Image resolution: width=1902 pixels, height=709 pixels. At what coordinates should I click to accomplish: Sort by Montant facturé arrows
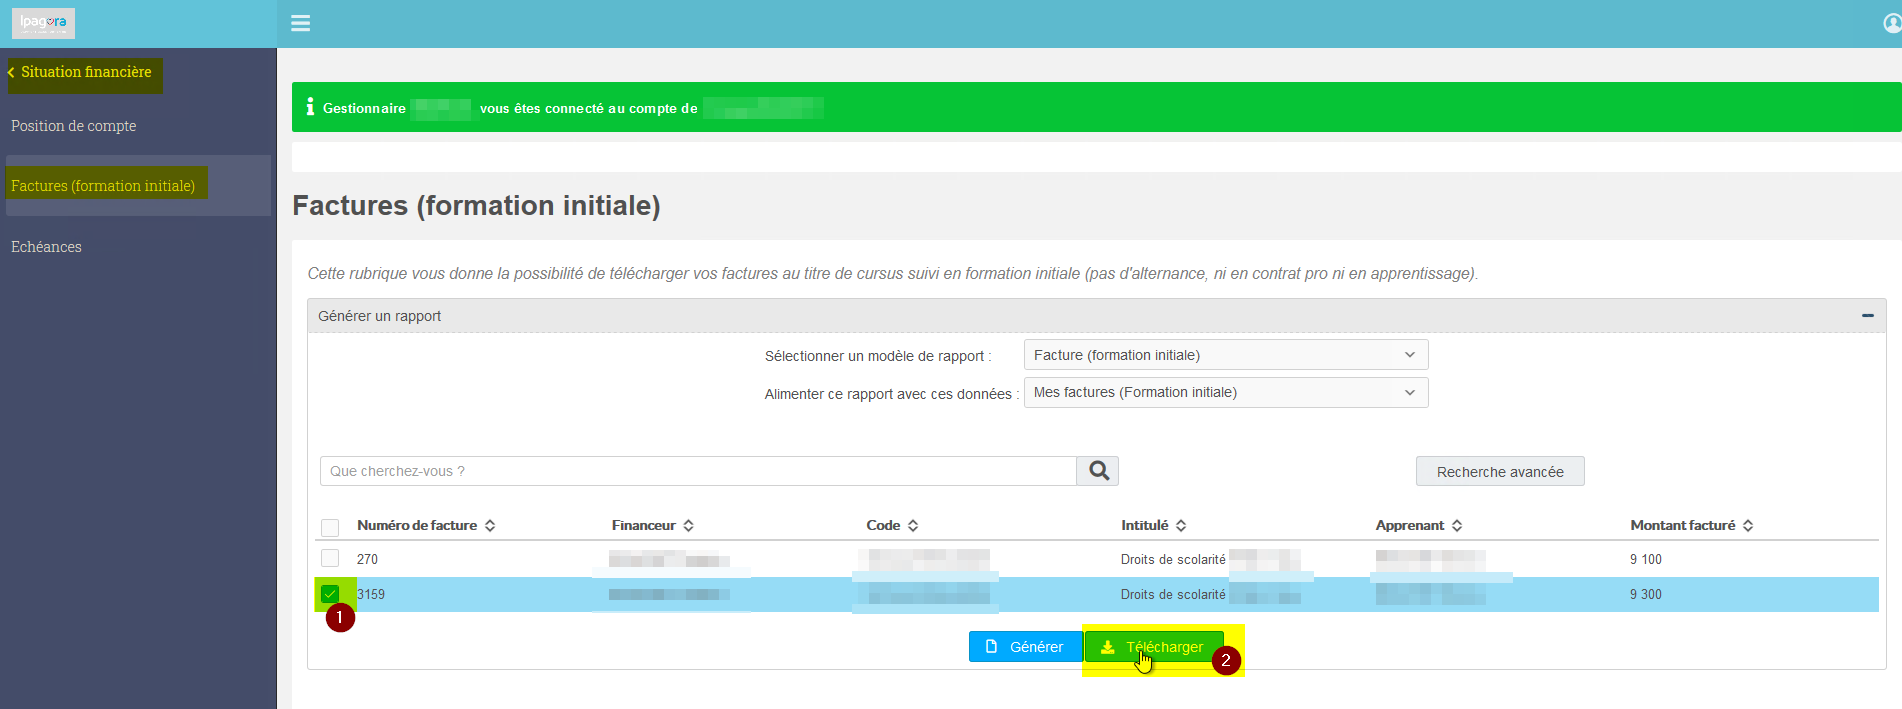point(1748,526)
